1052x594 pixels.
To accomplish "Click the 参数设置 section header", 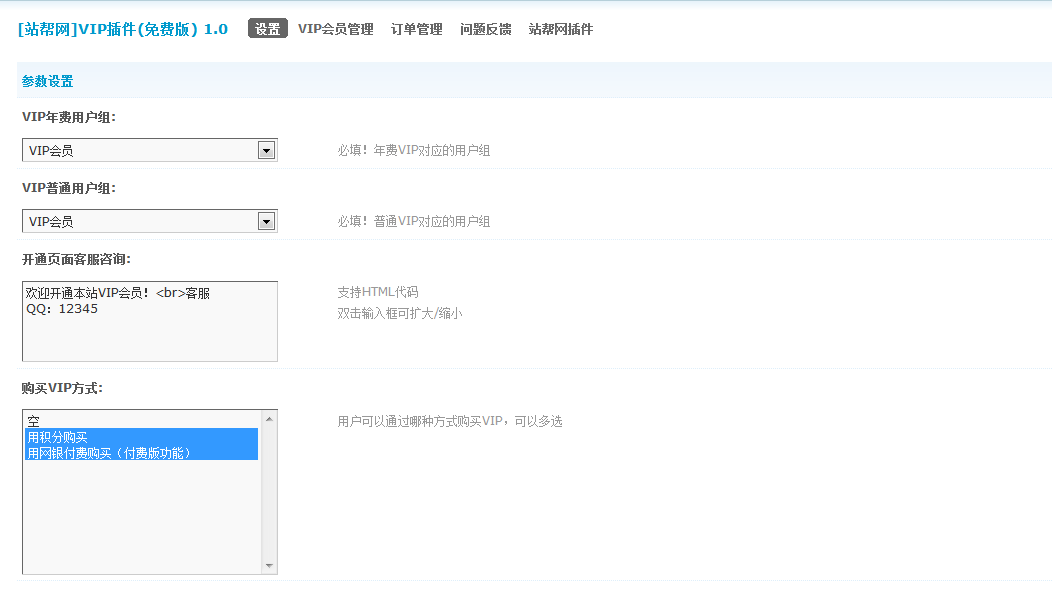I will pyautogui.click(x=47, y=81).
